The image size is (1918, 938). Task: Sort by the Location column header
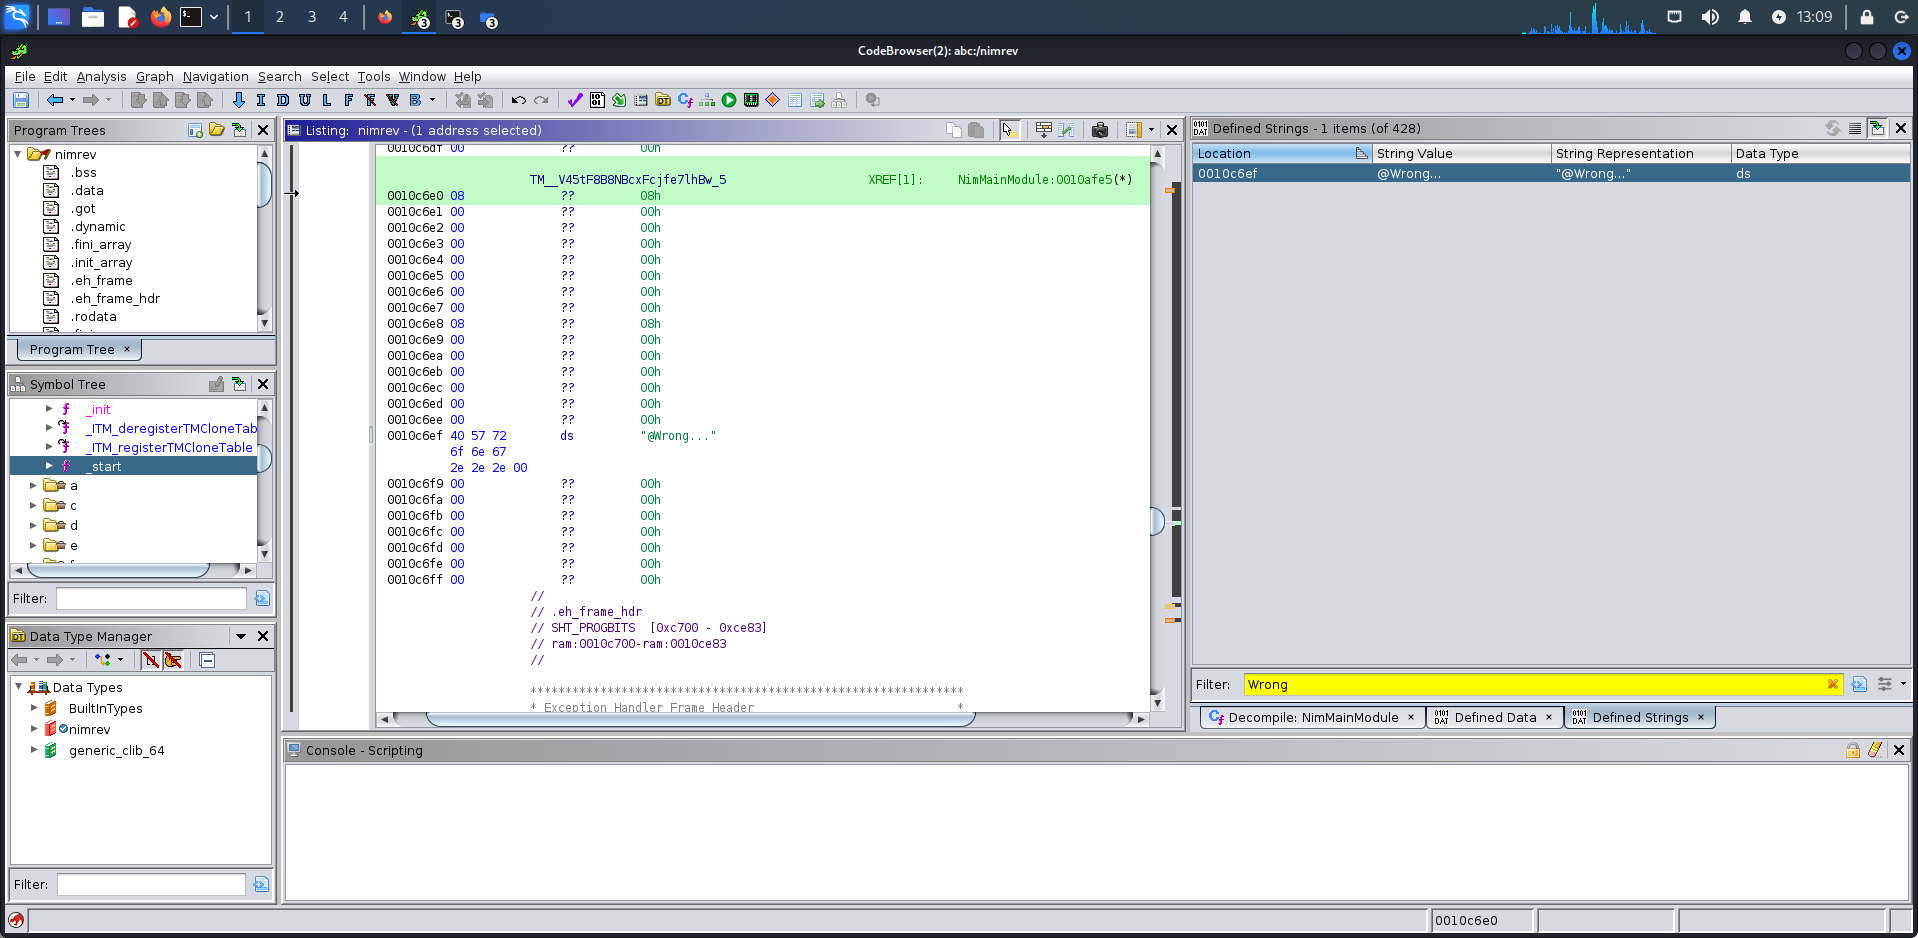tap(1281, 153)
